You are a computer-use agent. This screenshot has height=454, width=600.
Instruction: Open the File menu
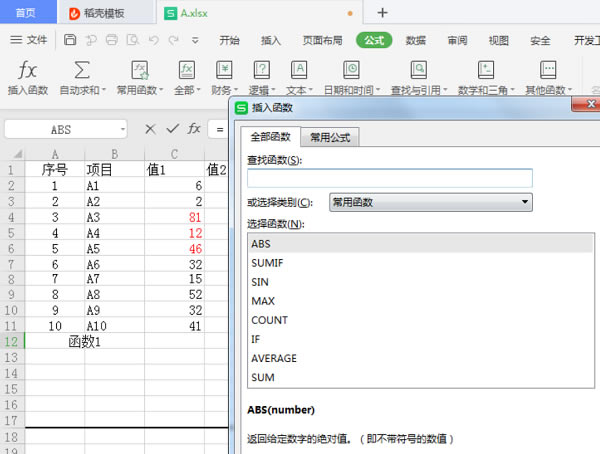(x=29, y=40)
